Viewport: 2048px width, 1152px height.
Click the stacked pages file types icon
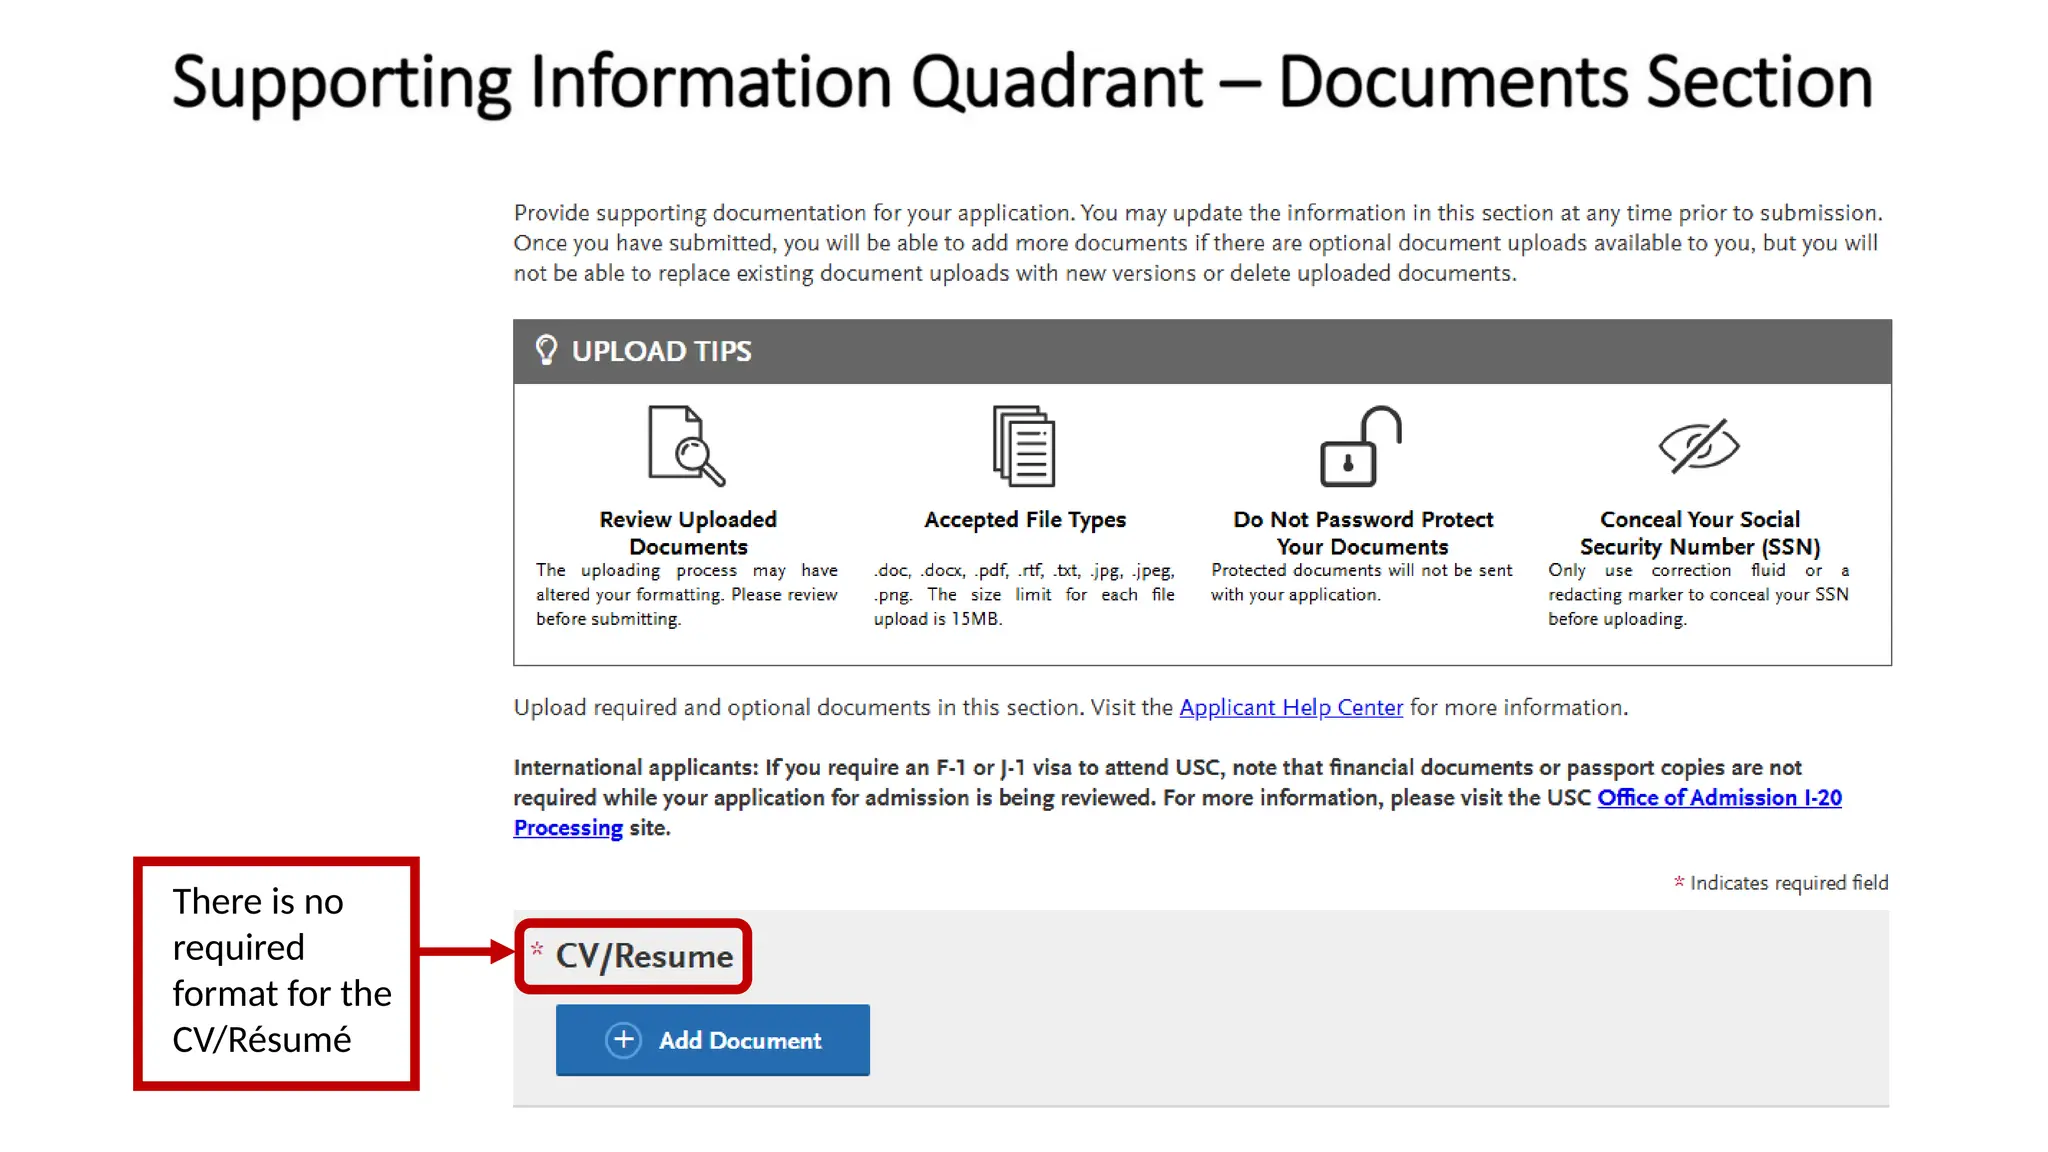pyautogui.click(x=1024, y=446)
